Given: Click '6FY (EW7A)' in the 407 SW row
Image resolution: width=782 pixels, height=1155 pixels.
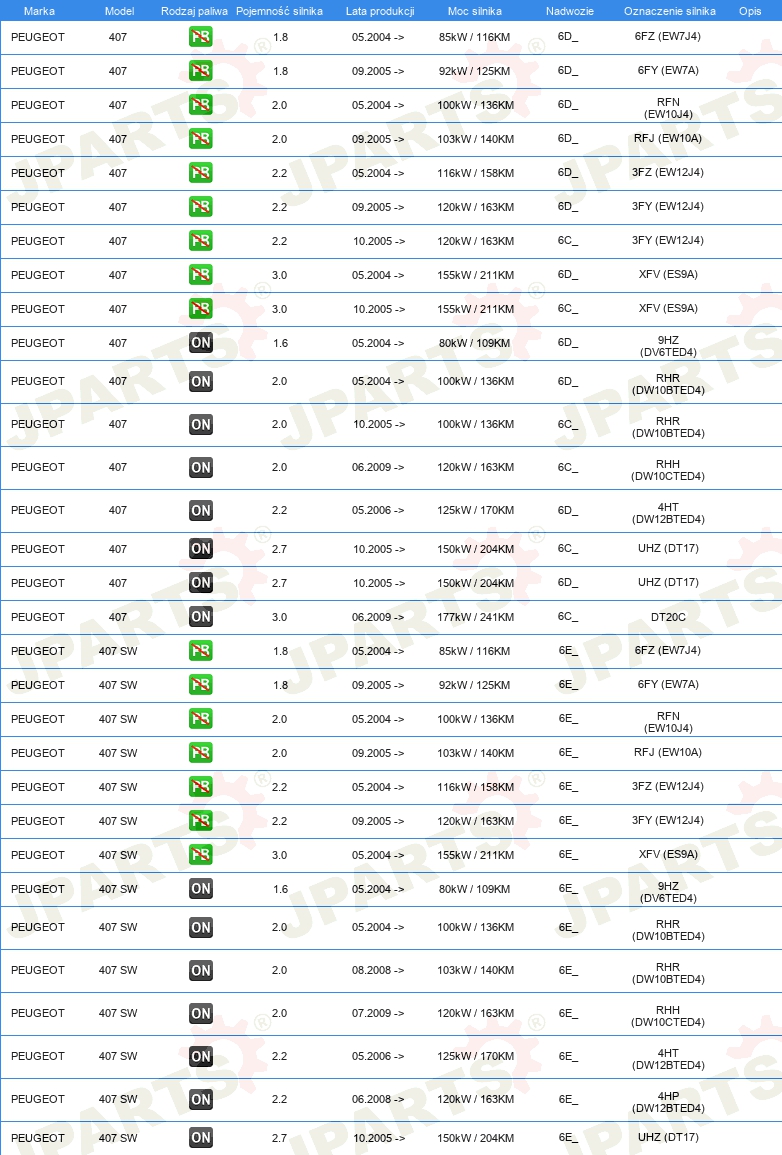Looking at the screenshot, I should coord(669,684).
